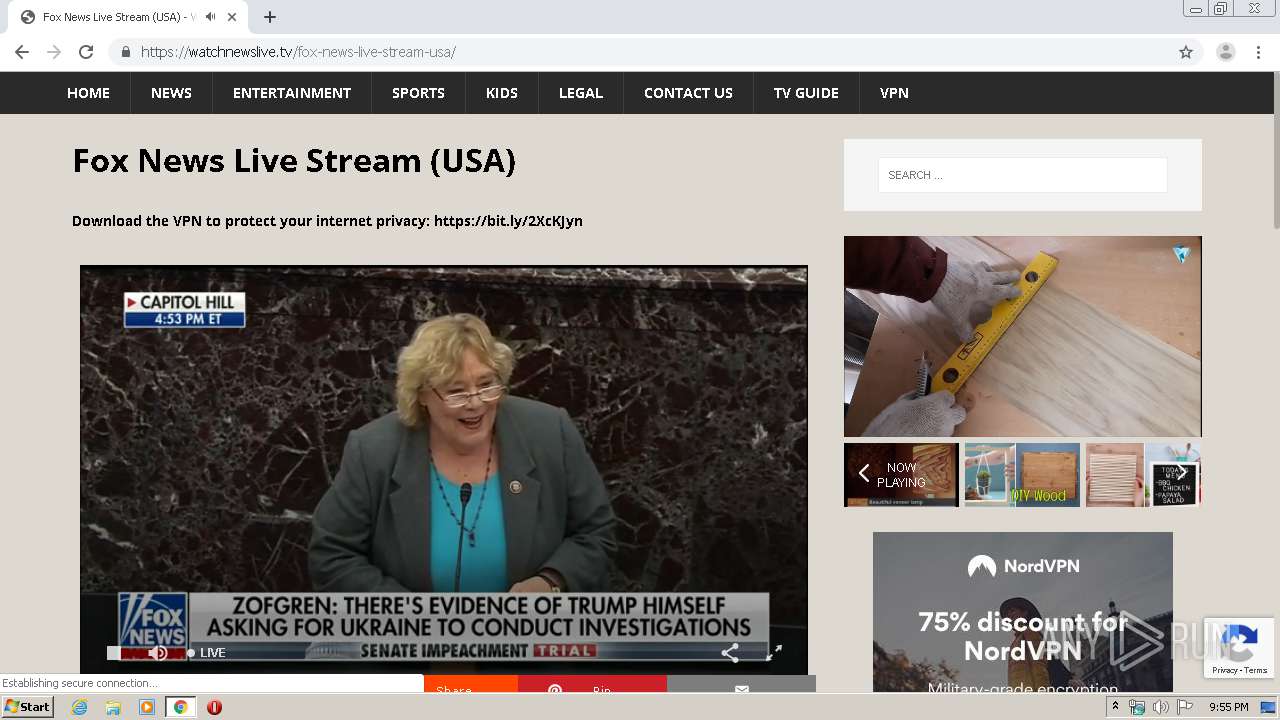1280x720 pixels.
Task: Click the orange Share button
Action: 471,684
